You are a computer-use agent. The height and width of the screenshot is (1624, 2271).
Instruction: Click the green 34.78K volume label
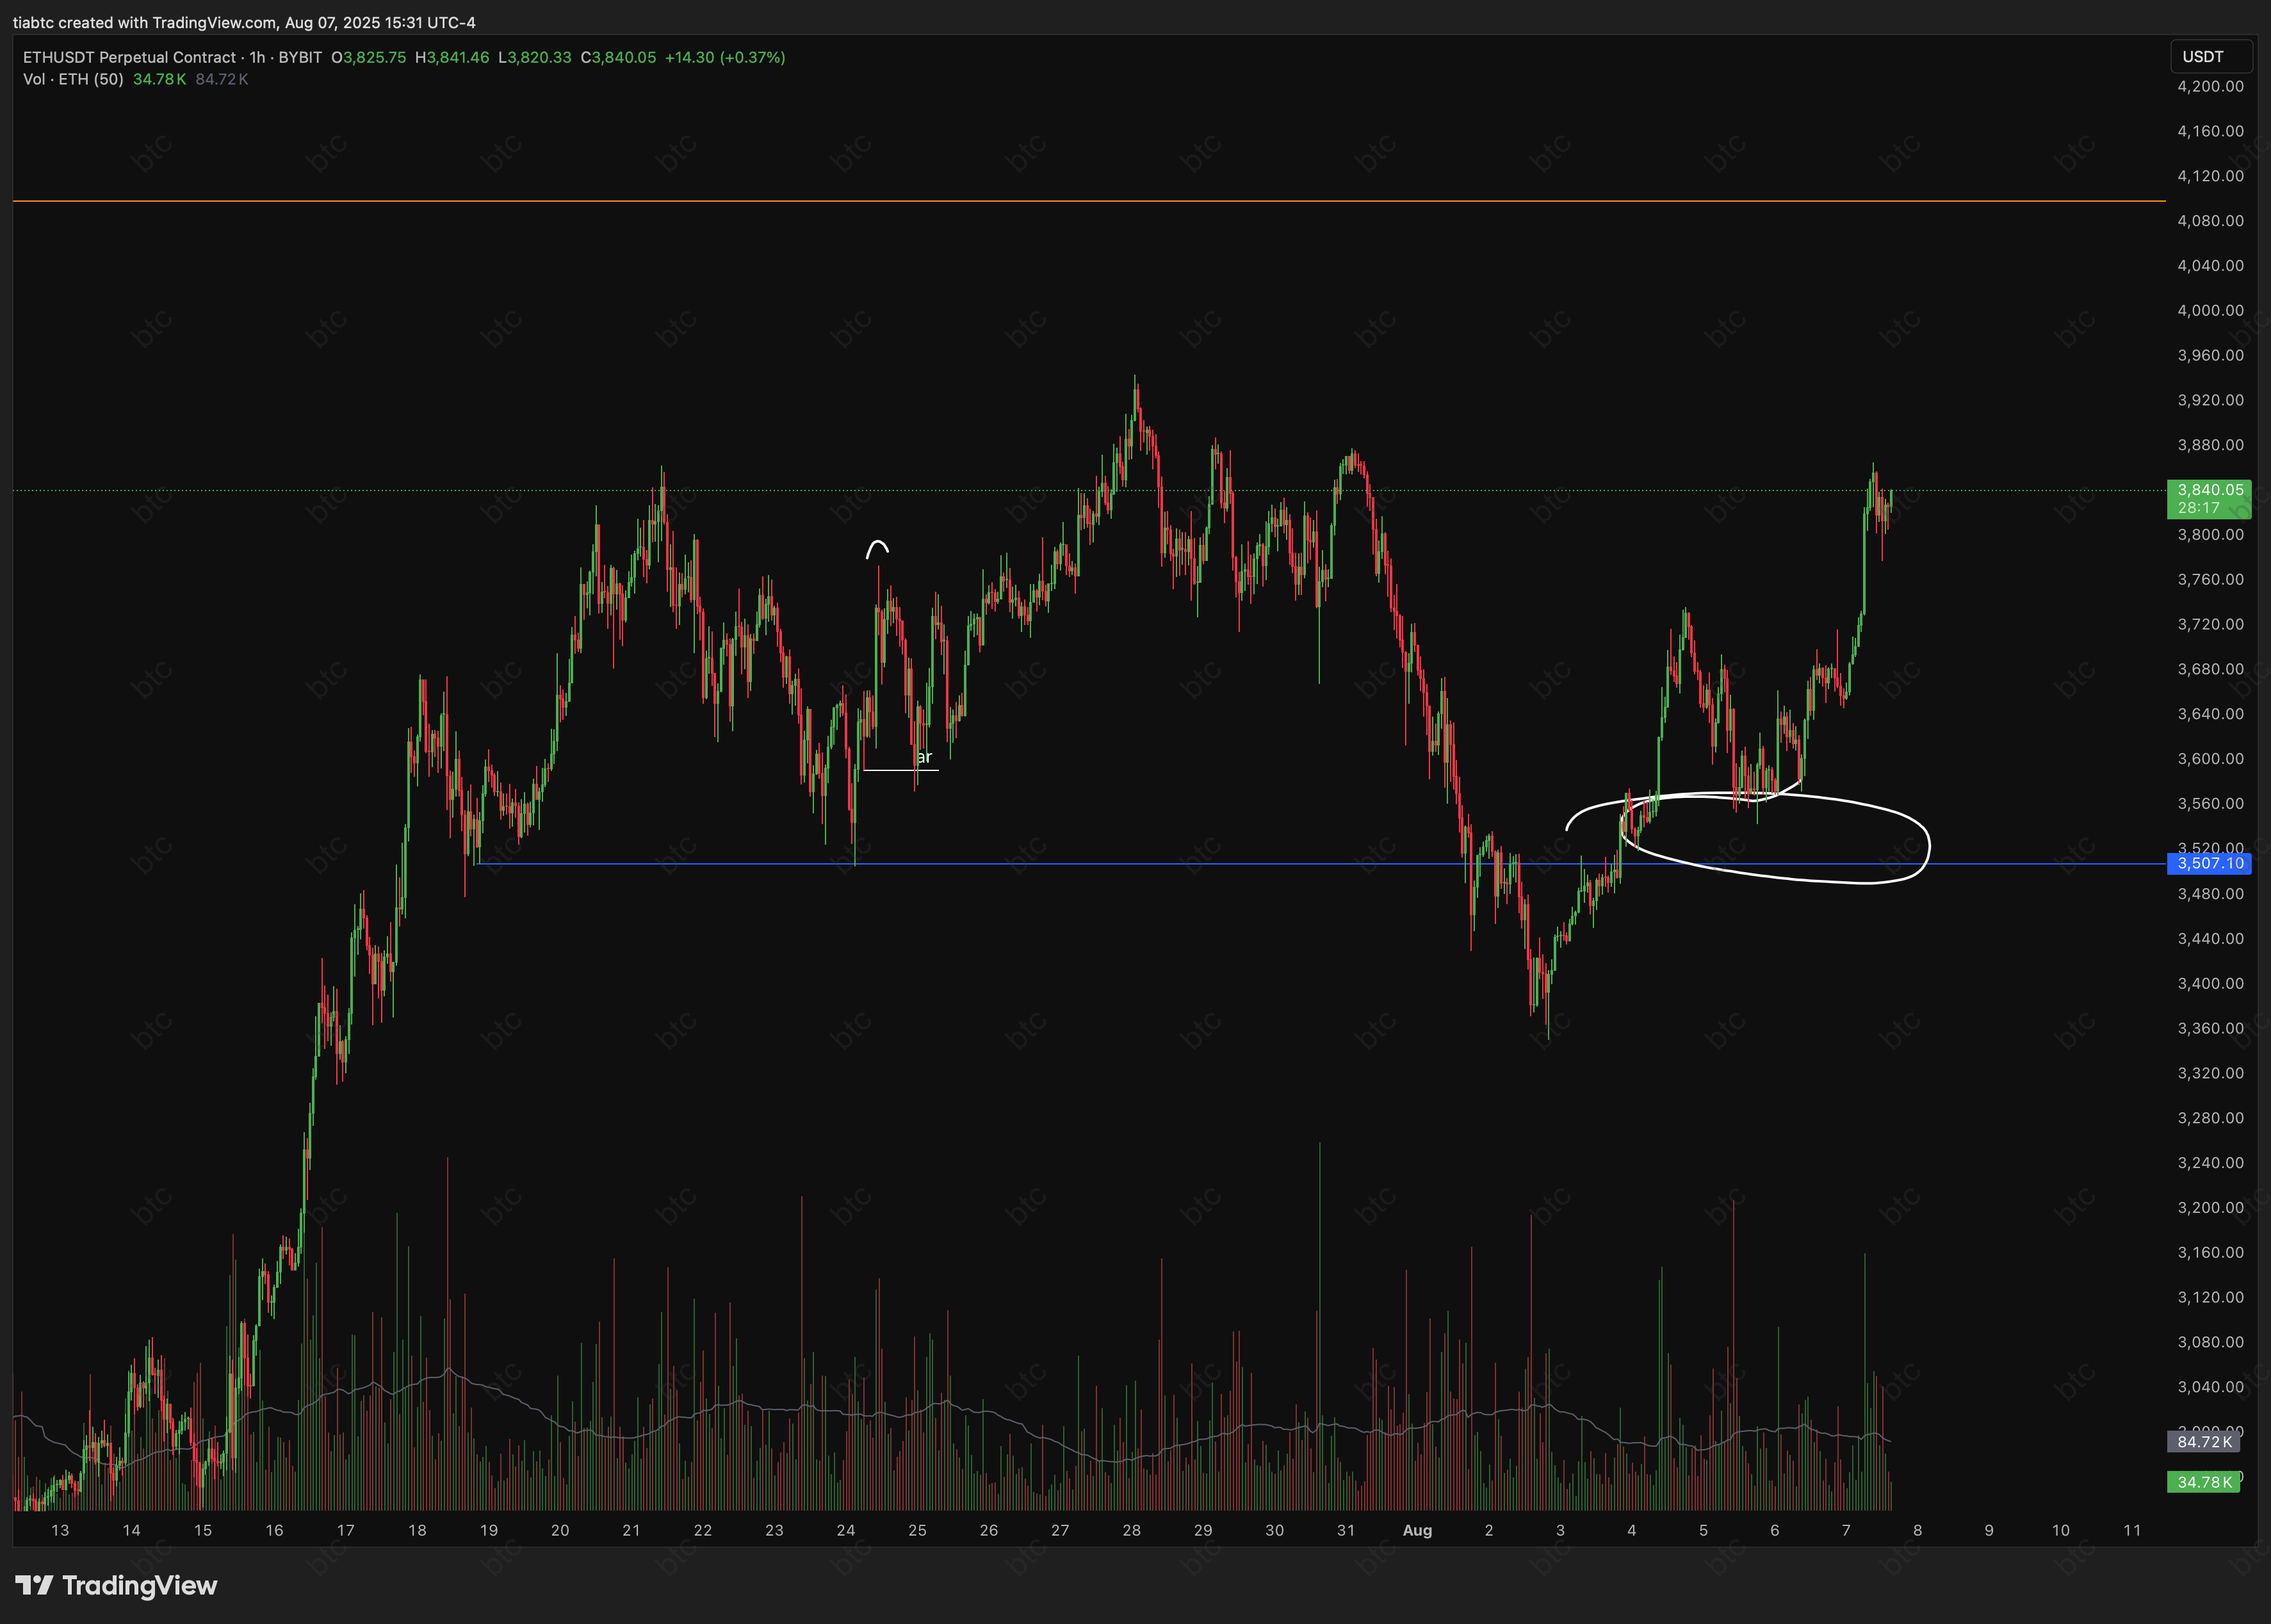[2204, 1482]
